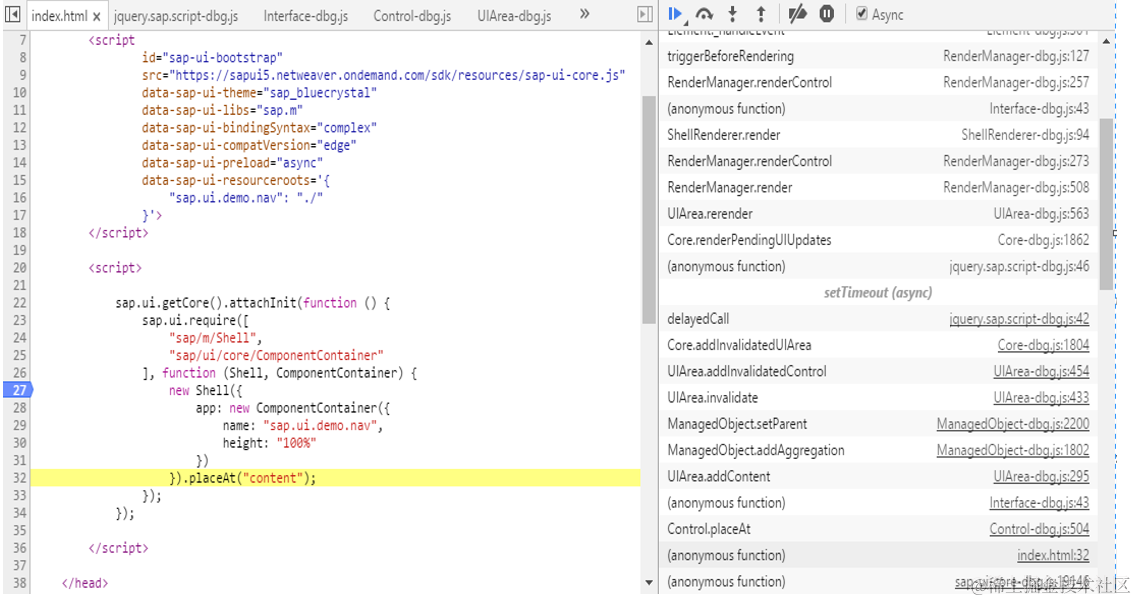Toggle the file navigator sidebar icon
Screen dimensions: 1137x602
click(x=12, y=14)
